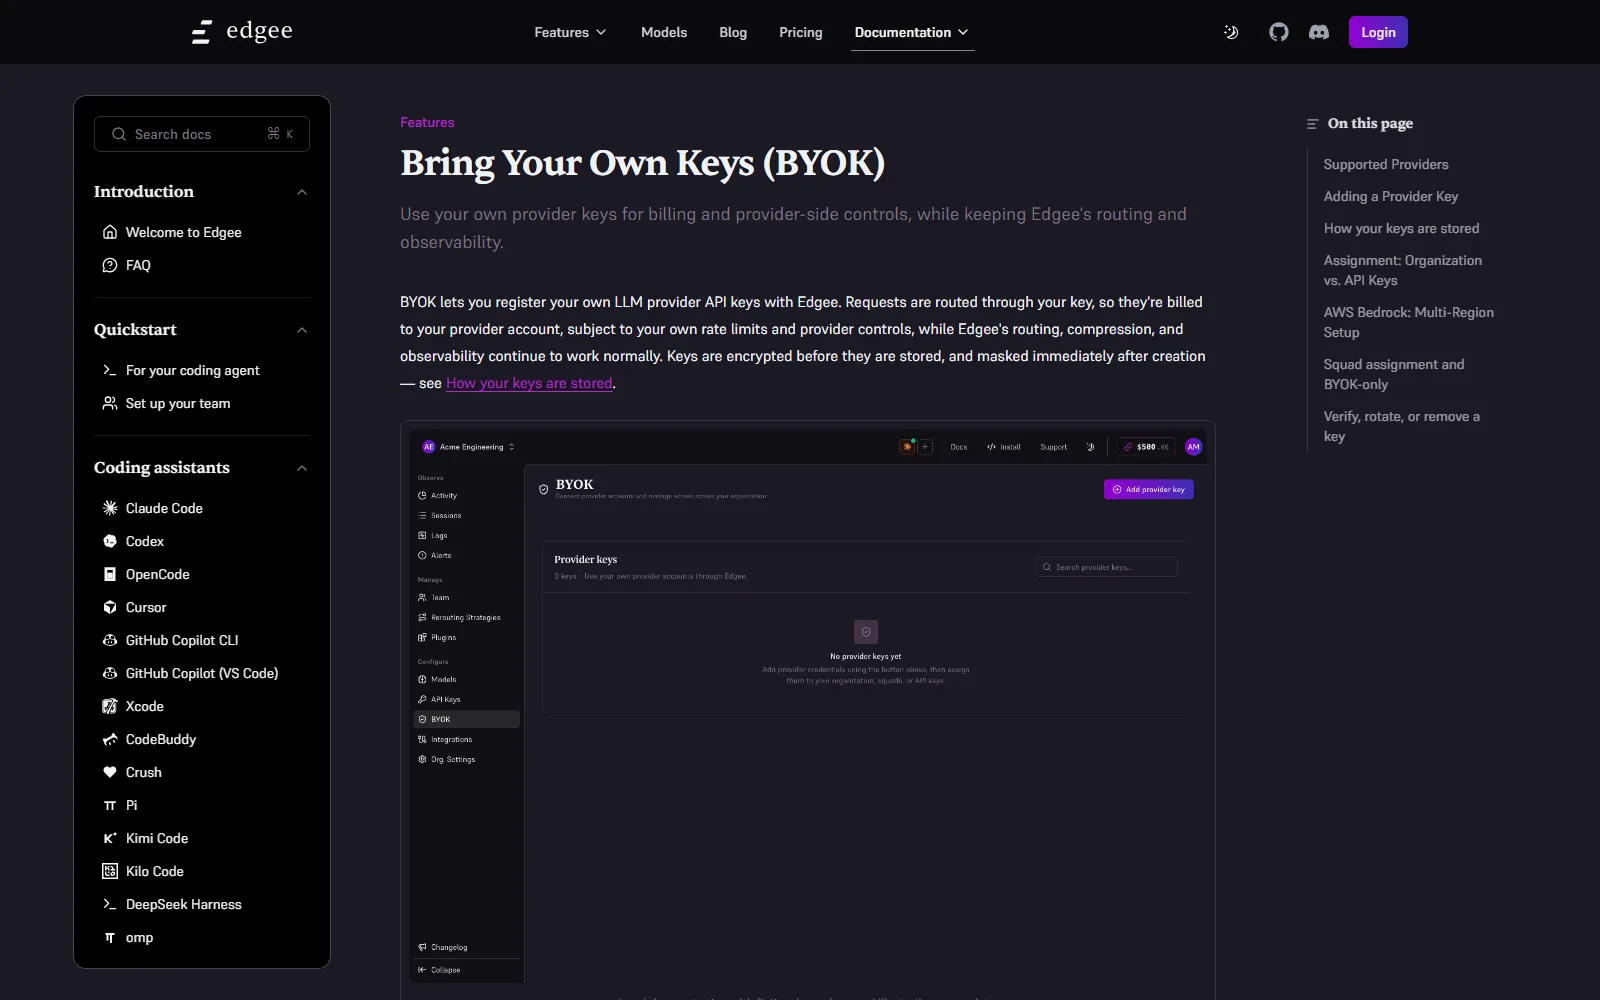
Task: Open the Pricing menu item
Action: click(x=801, y=32)
